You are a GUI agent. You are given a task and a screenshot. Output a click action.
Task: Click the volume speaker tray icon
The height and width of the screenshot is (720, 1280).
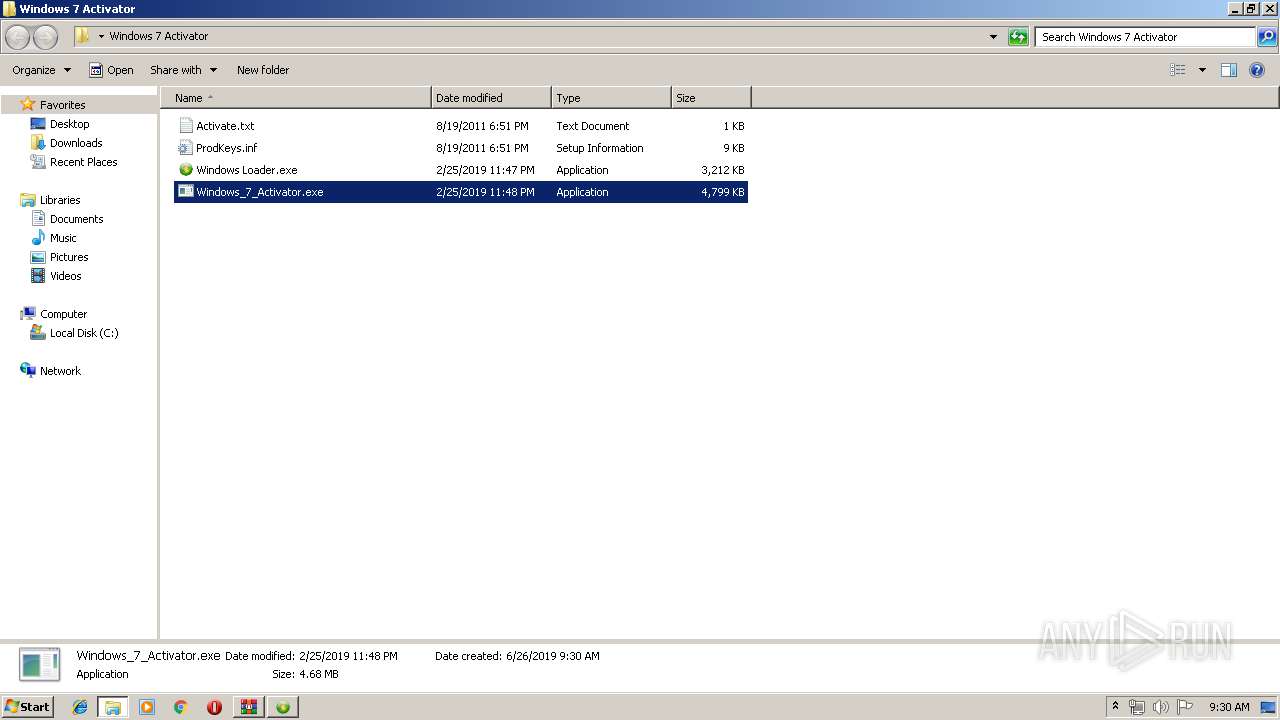tap(1161, 707)
